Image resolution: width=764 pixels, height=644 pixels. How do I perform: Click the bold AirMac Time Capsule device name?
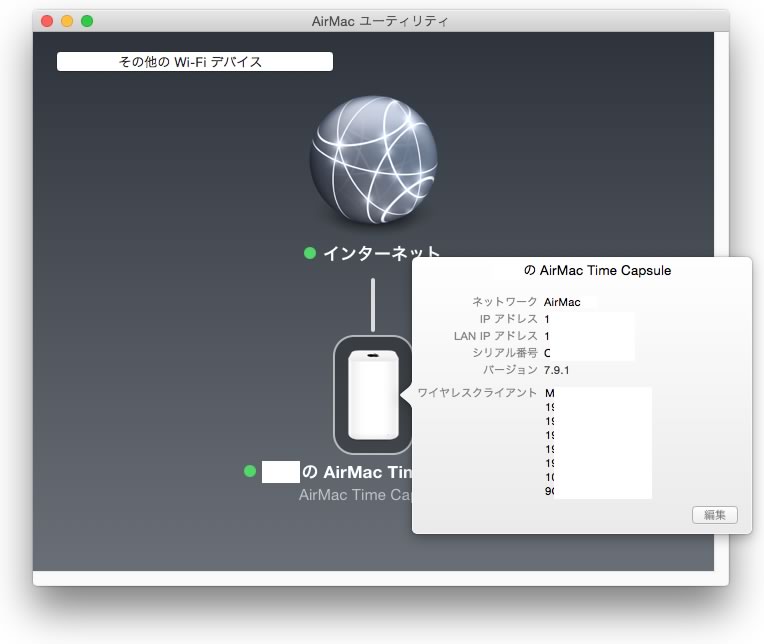point(357,472)
